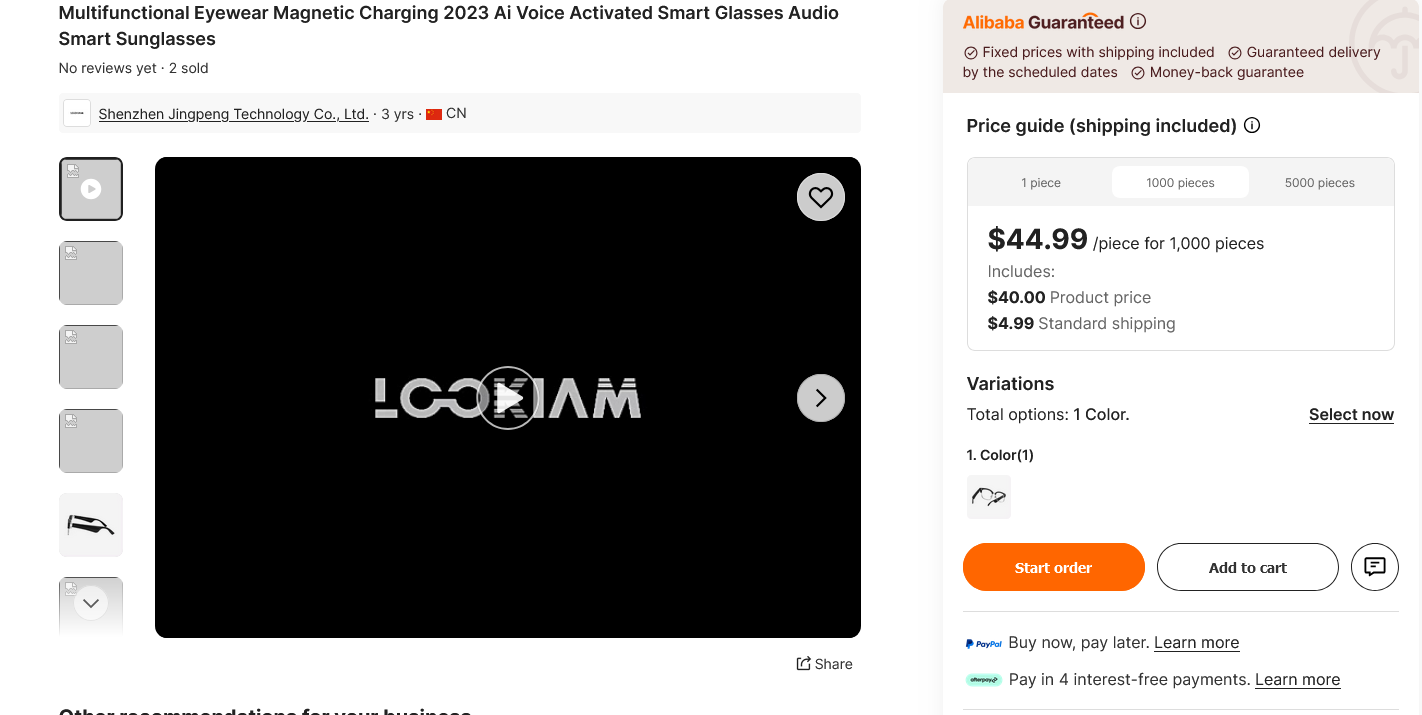Click the heart favorite icon on video

821,197
